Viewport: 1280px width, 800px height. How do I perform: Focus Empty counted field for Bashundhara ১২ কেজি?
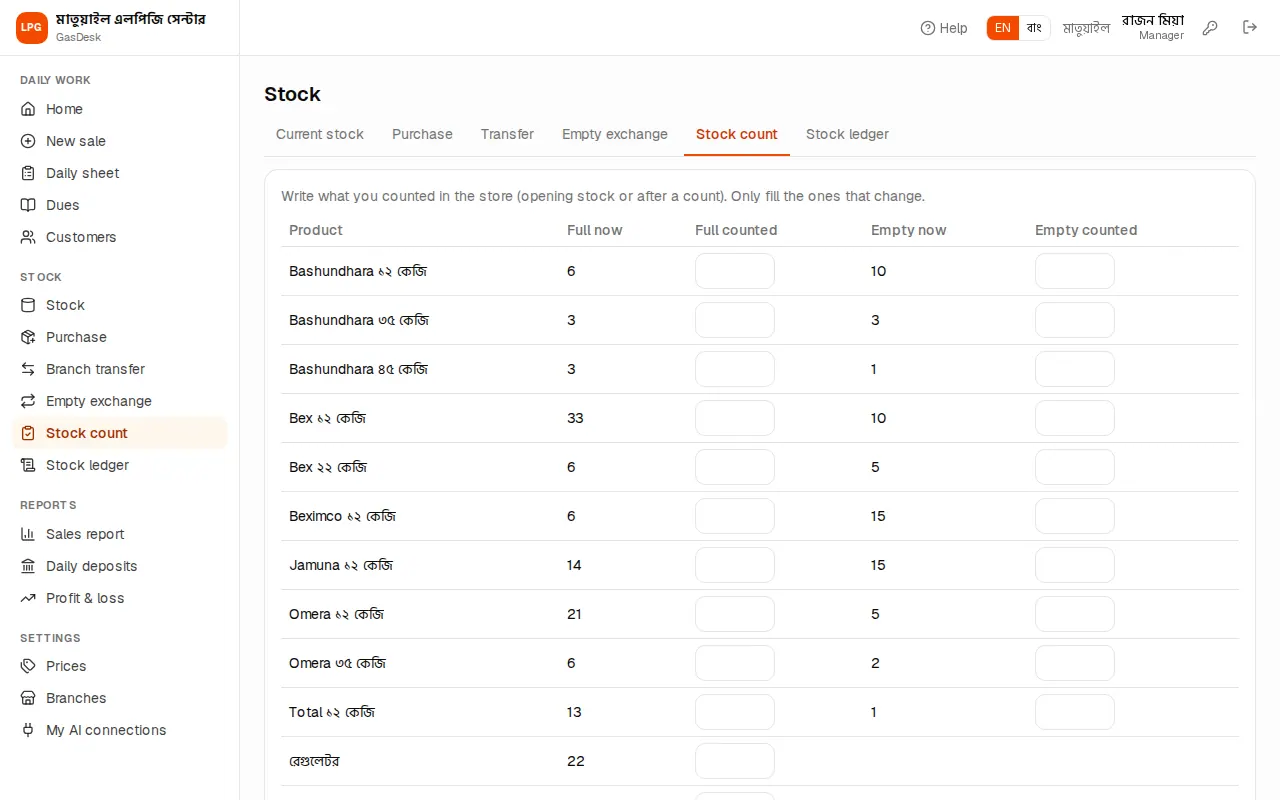[x=1075, y=271]
